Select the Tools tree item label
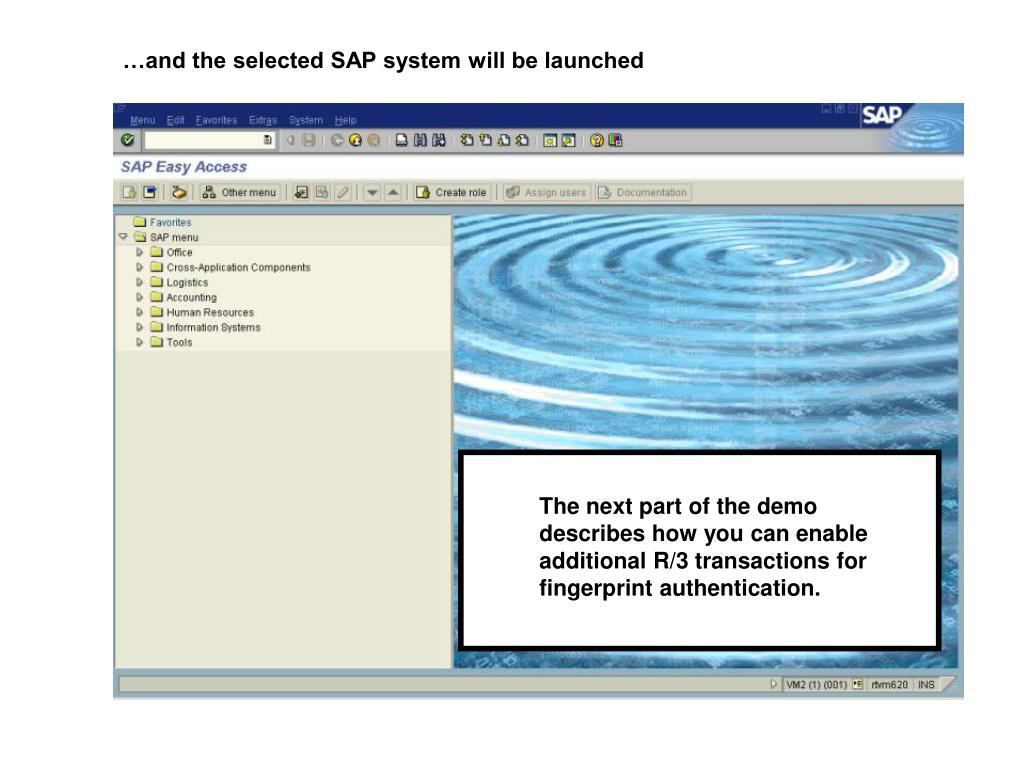This screenshot has width=1024, height=768. coord(179,342)
